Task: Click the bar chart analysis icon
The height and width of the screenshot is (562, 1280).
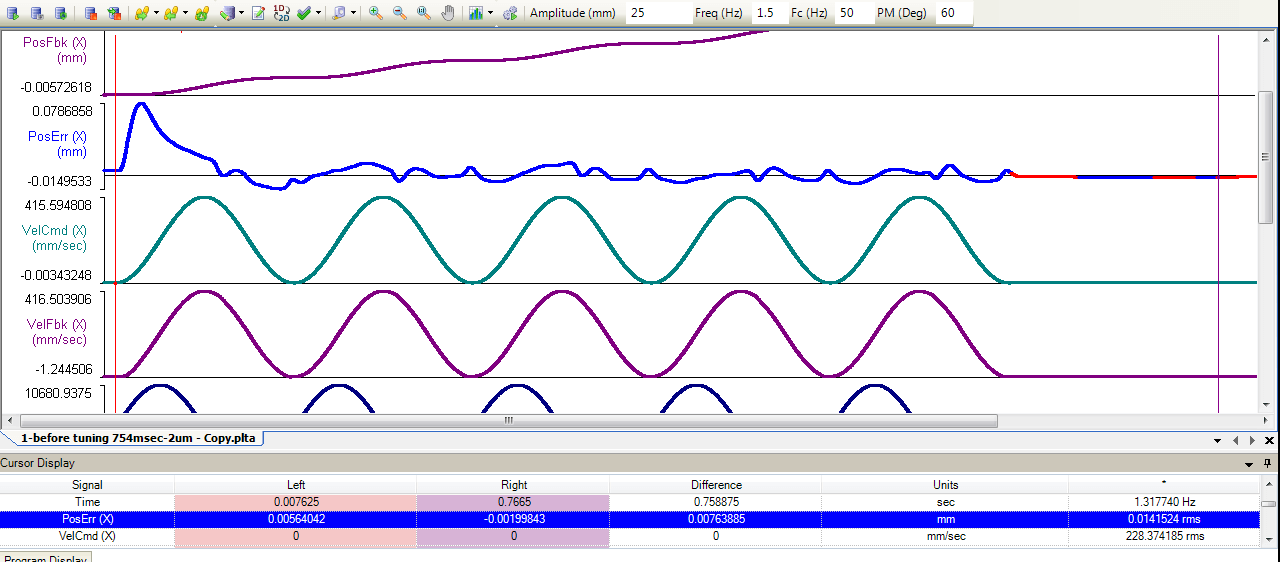Action: coord(475,13)
